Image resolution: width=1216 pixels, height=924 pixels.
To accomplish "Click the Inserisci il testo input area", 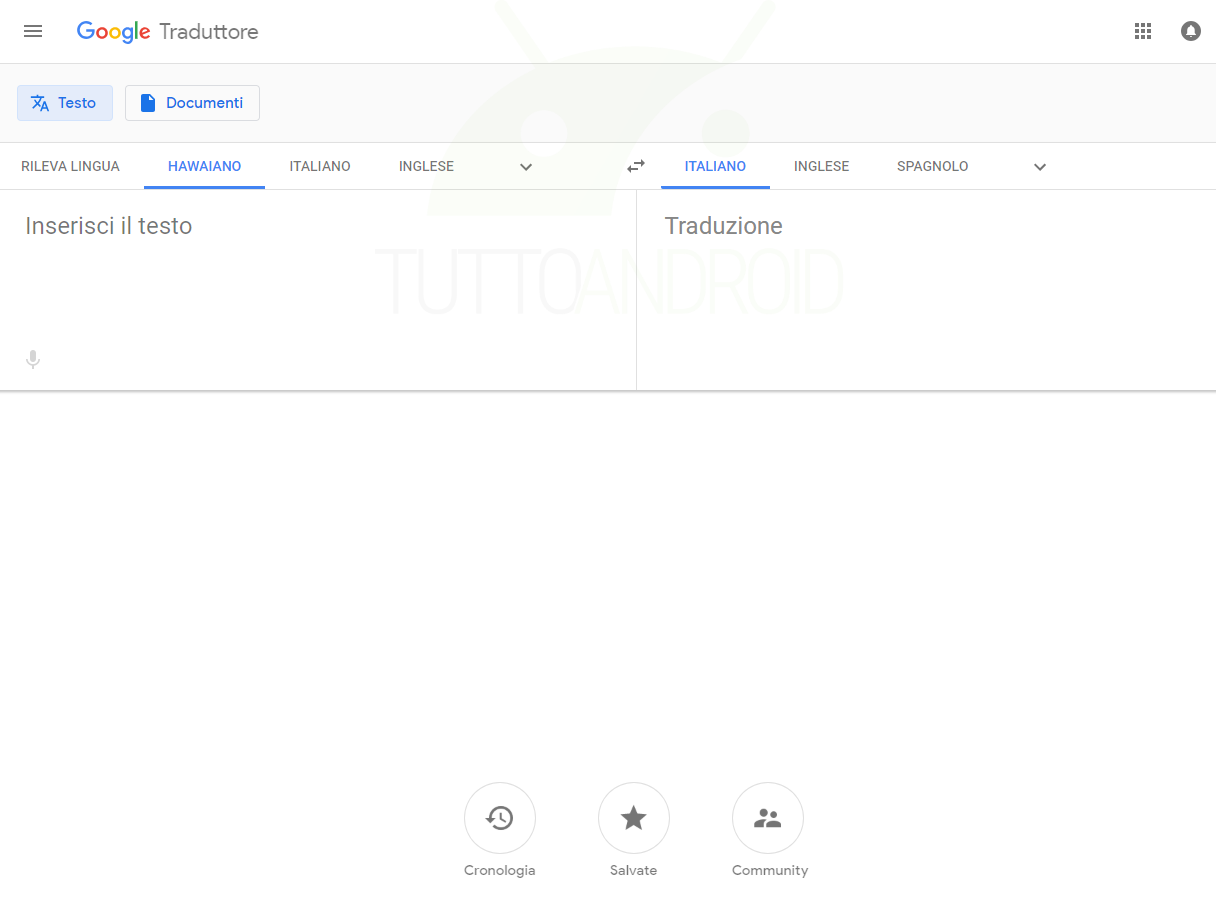I will [300, 260].
